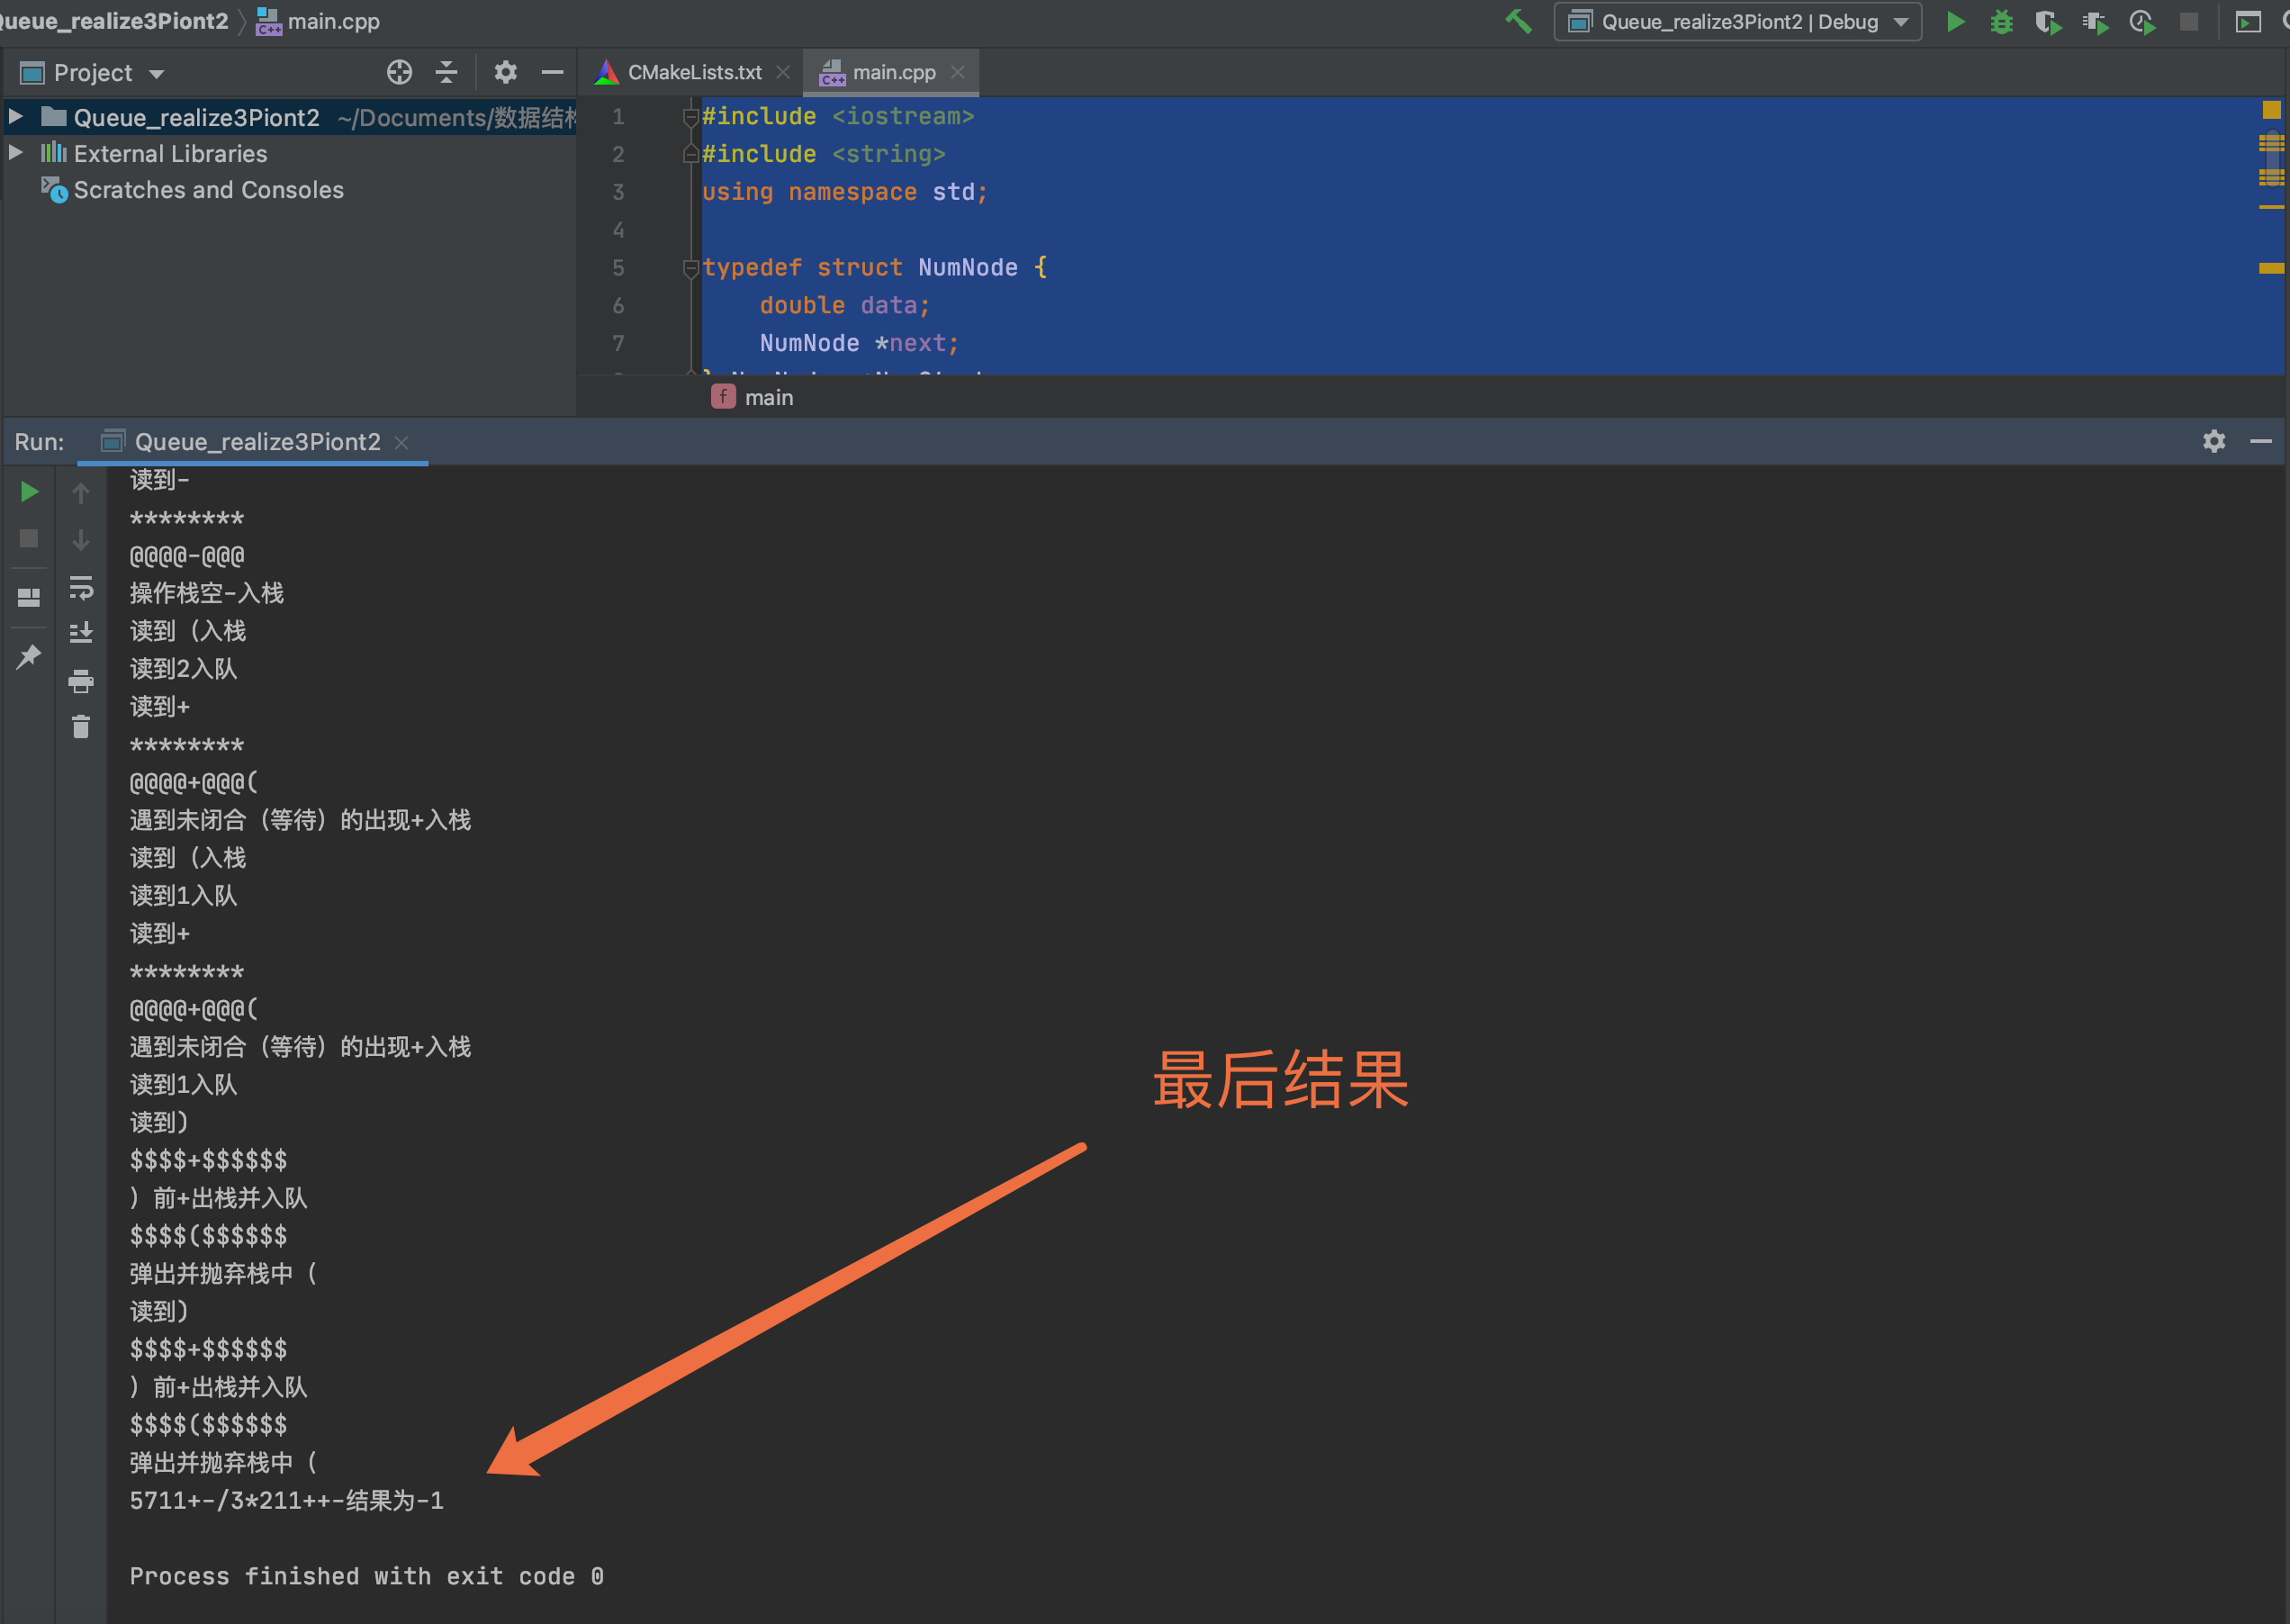This screenshot has height=1624, width=2290.
Task: Open the Queue_realize3Piont2 | Debug configuration dropdown
Action: pos(1737,21)
